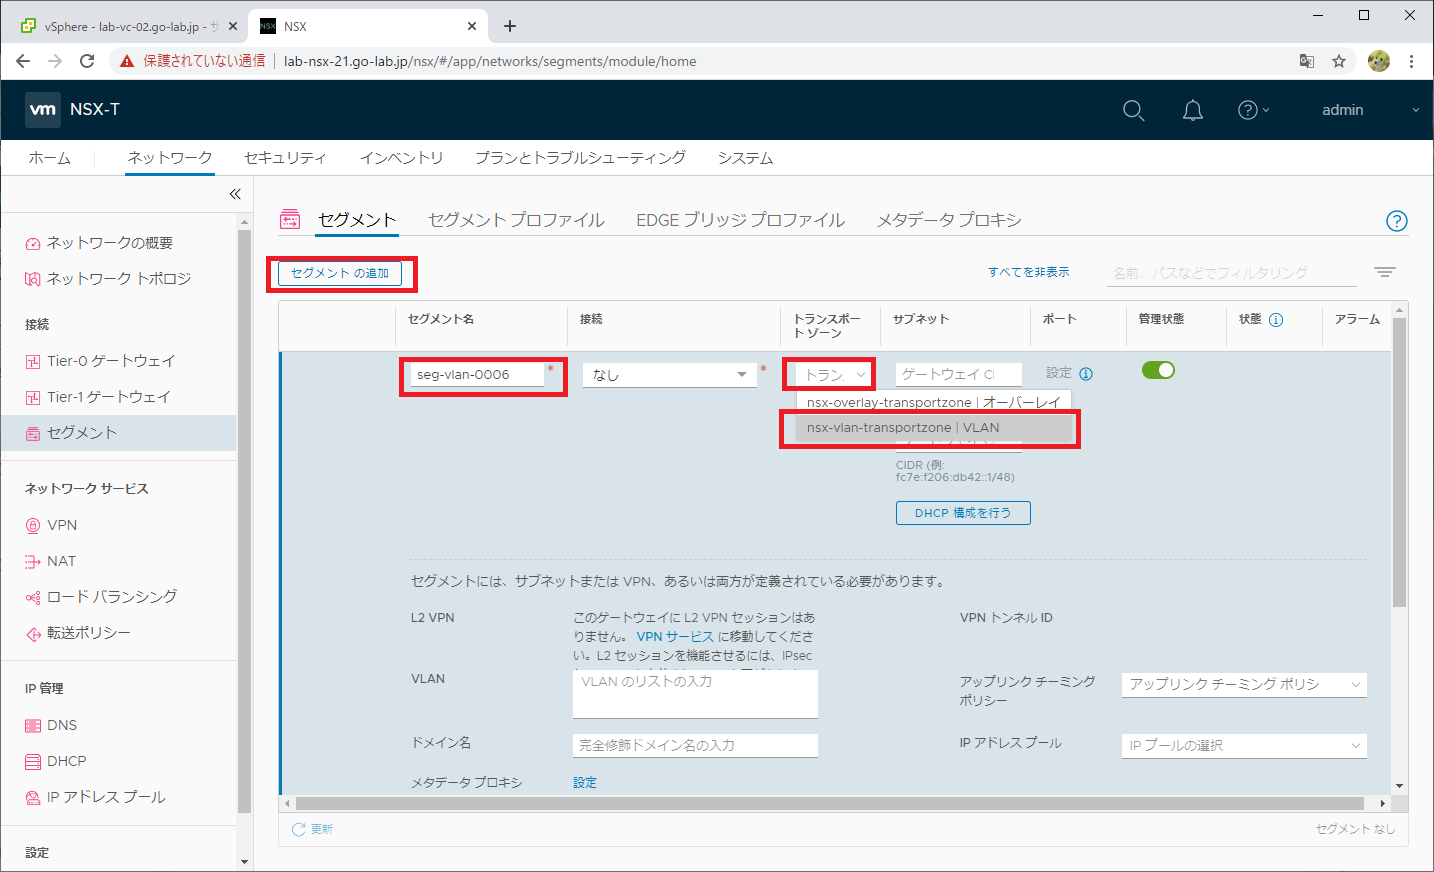Click the 完全修飾ドメイン名の入力 field
The width and height of the screenshot is (1434, 872).
(695, 745)
